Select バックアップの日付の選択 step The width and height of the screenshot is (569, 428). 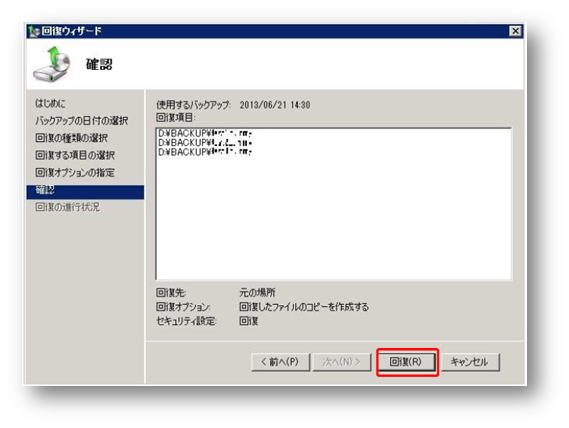point(82,121)
